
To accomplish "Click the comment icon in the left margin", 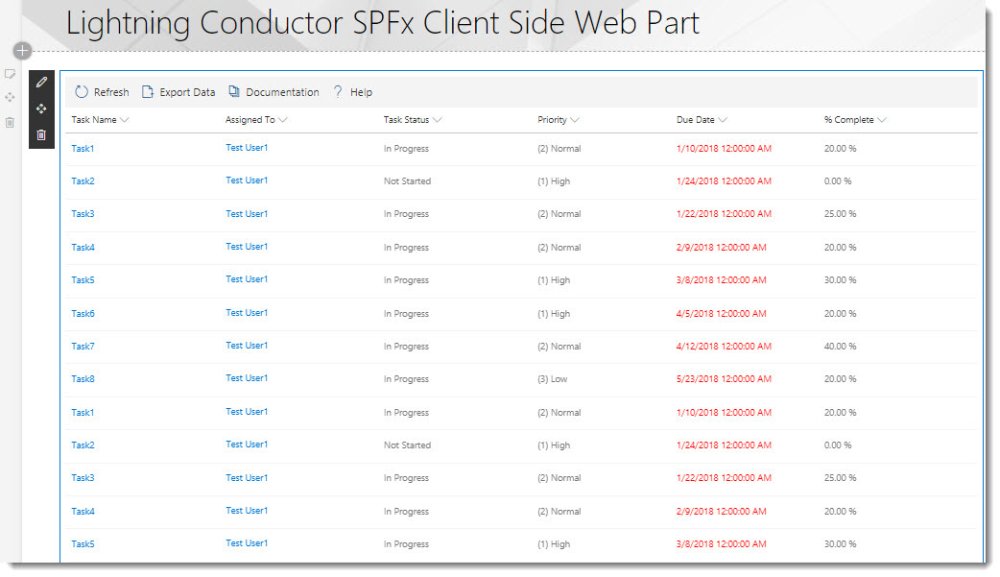I will (x=9, y=74).
